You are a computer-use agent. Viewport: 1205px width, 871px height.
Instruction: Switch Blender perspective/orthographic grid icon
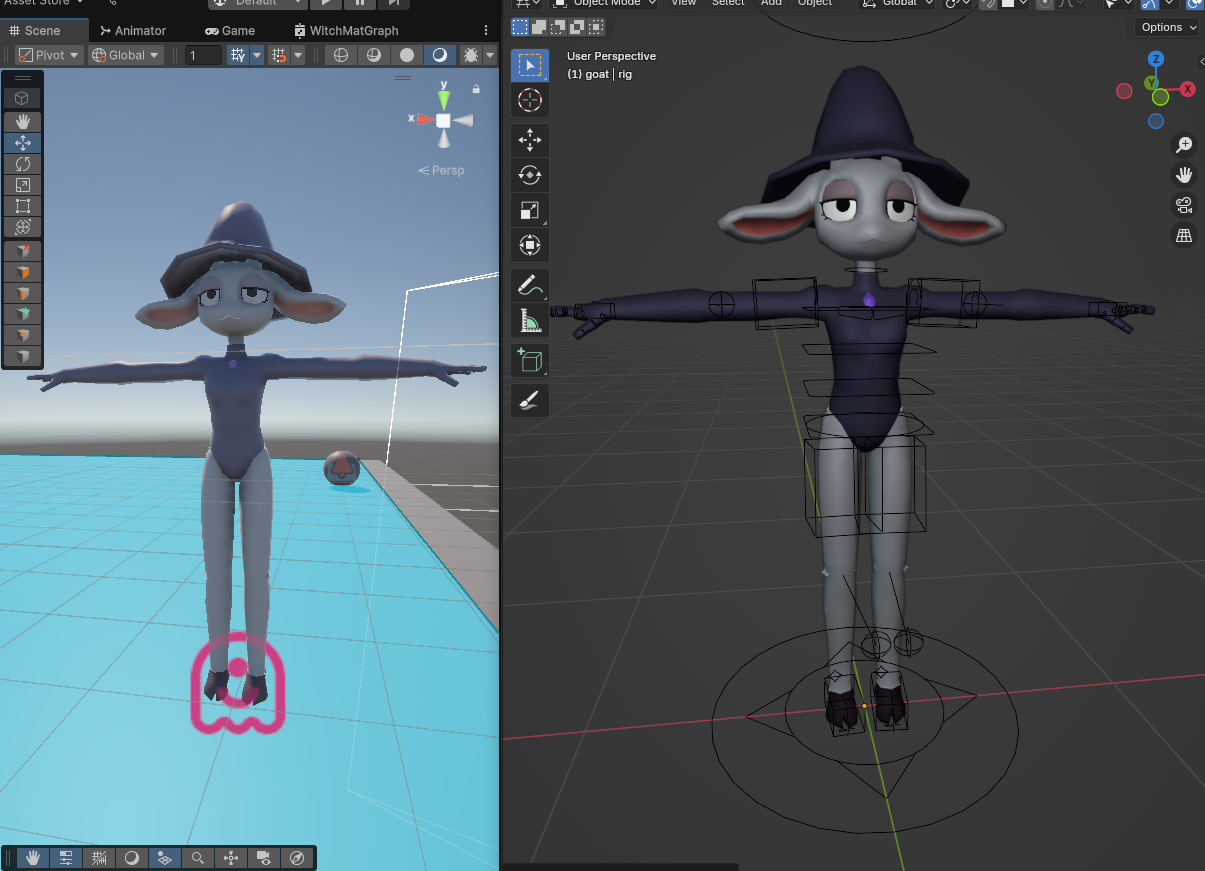pyautogui.click(x=1184, y=236)
